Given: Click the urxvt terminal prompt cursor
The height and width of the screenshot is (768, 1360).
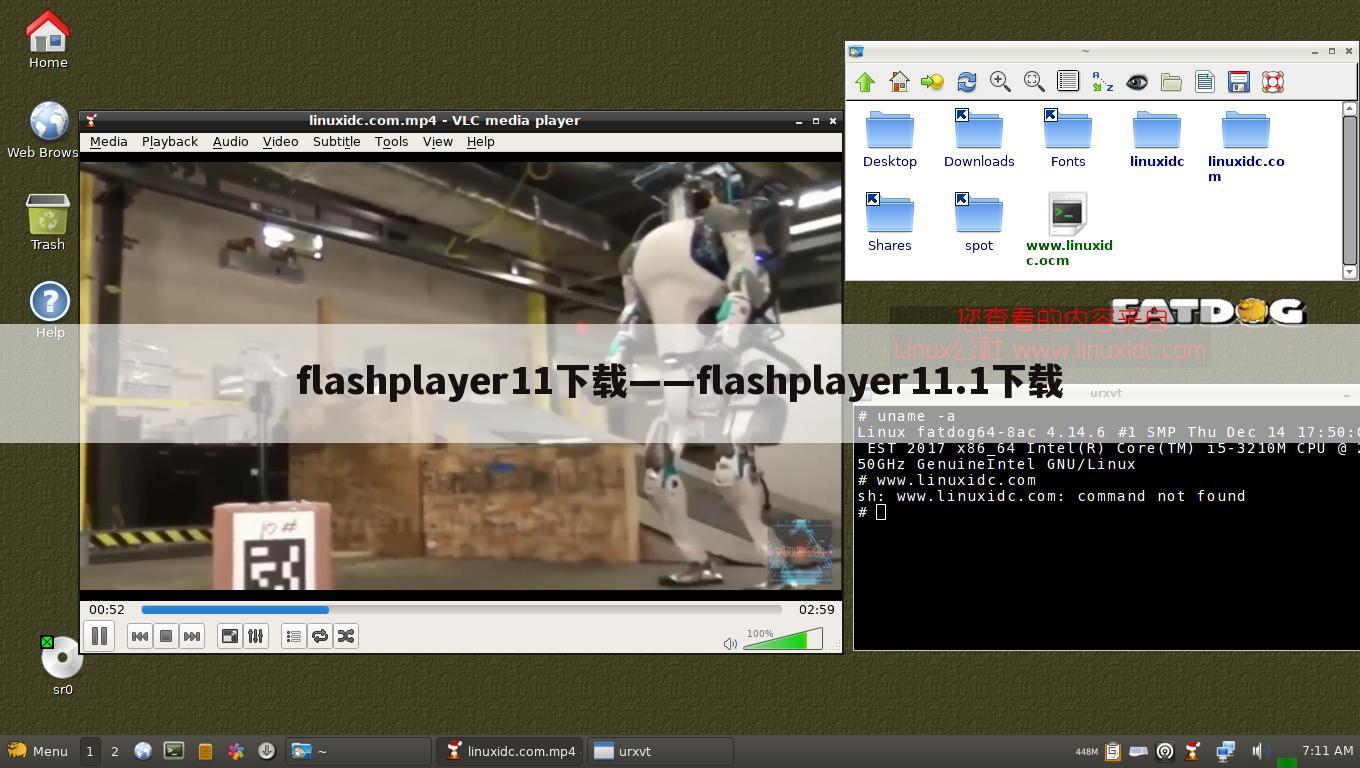Looking at the screenshot, I should point(881,512).
